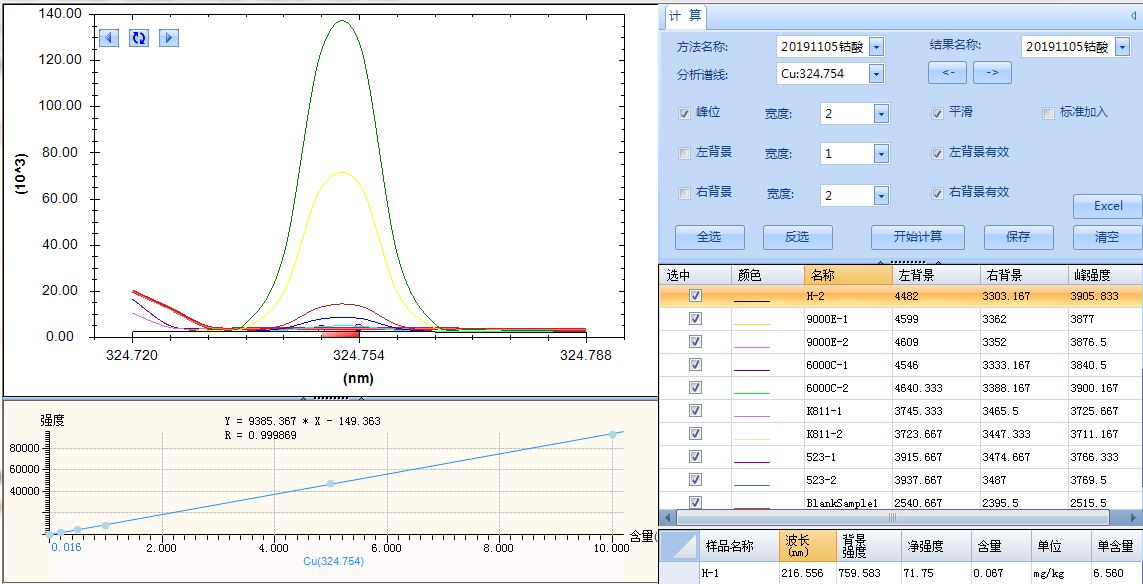Click the yellow color swatch for 9000E-1
The height and width of the screenshot is (584, 1143).
pos(752,320)
